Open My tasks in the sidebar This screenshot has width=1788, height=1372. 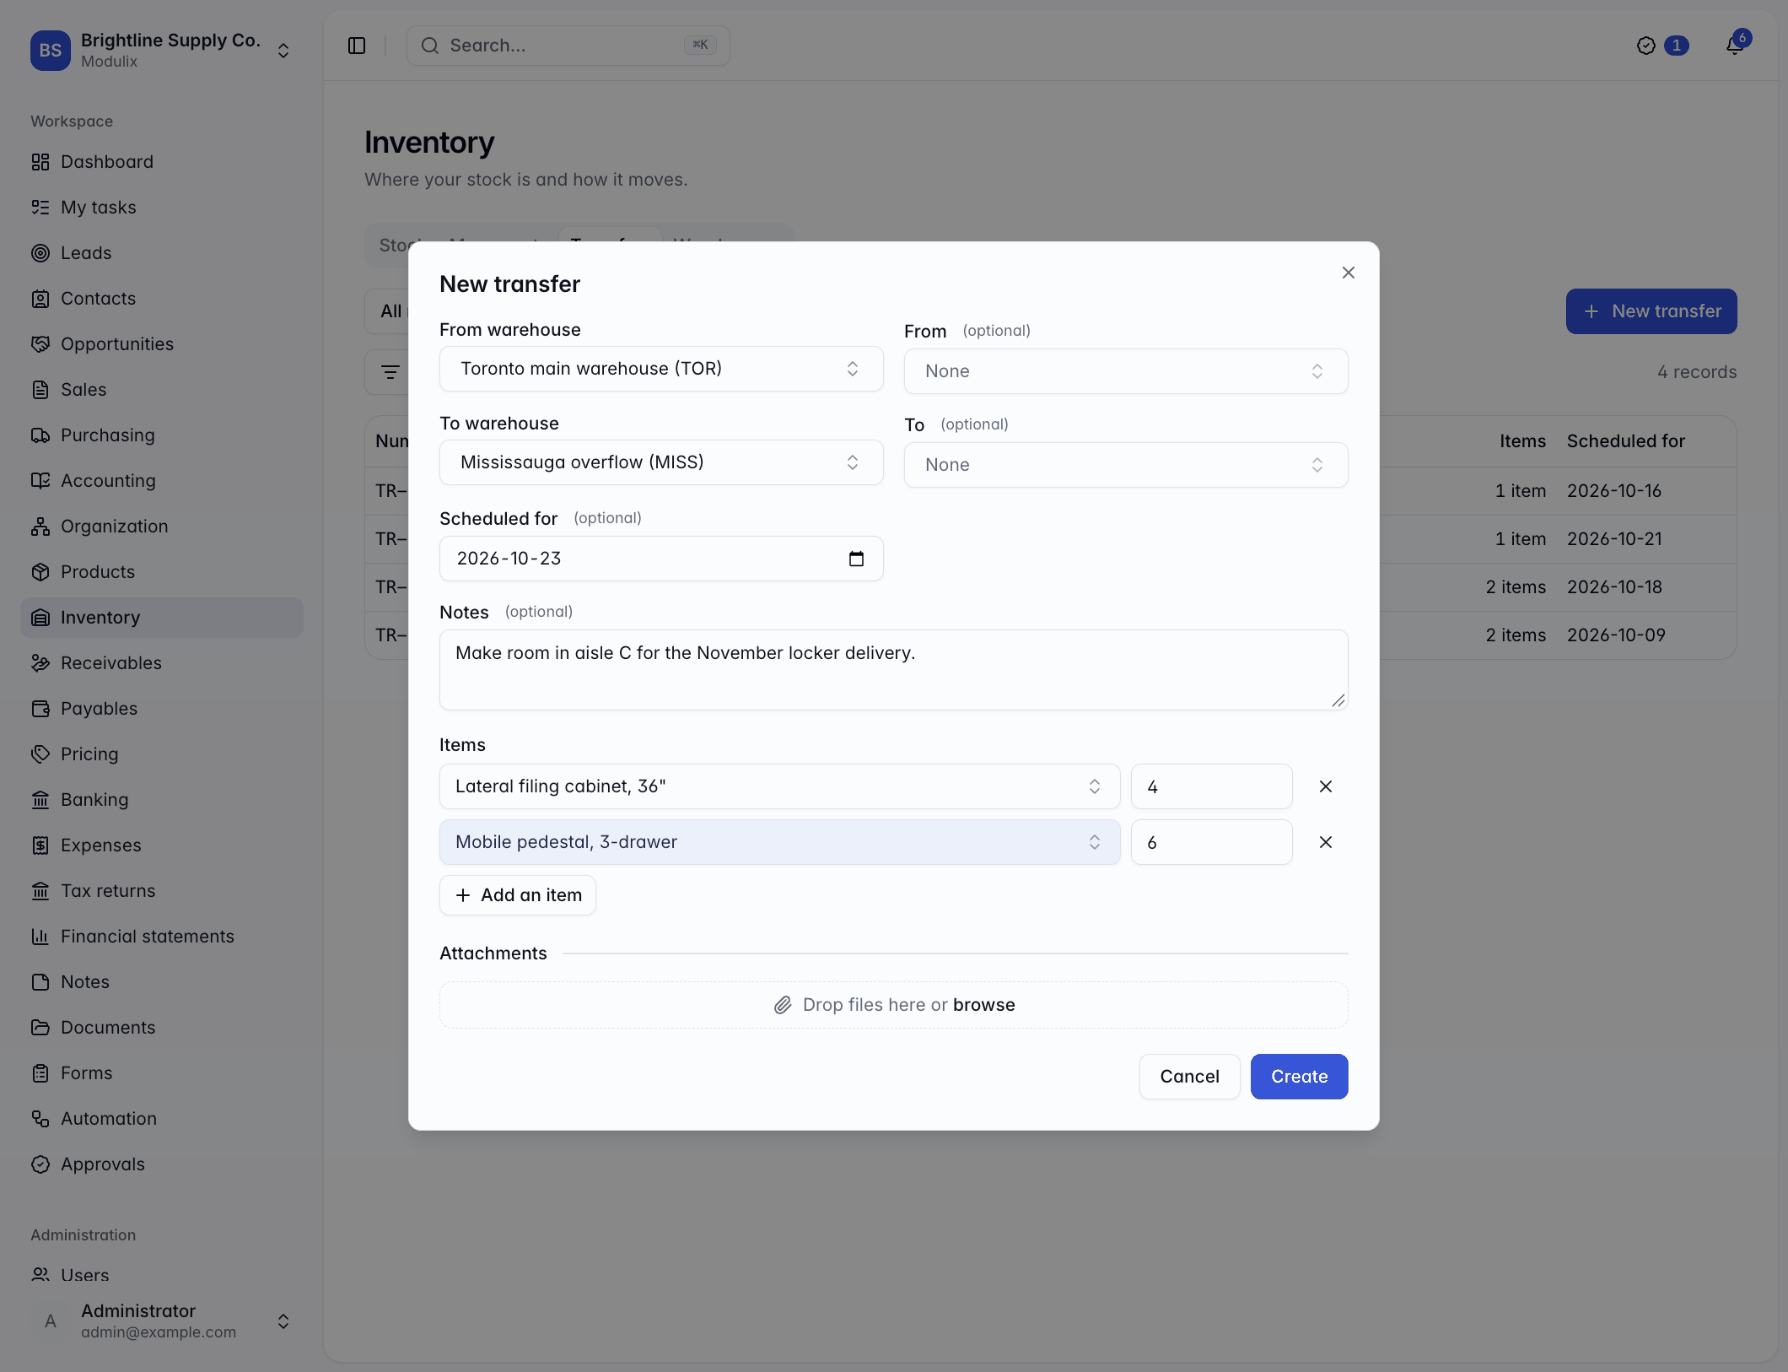(162, 207)
